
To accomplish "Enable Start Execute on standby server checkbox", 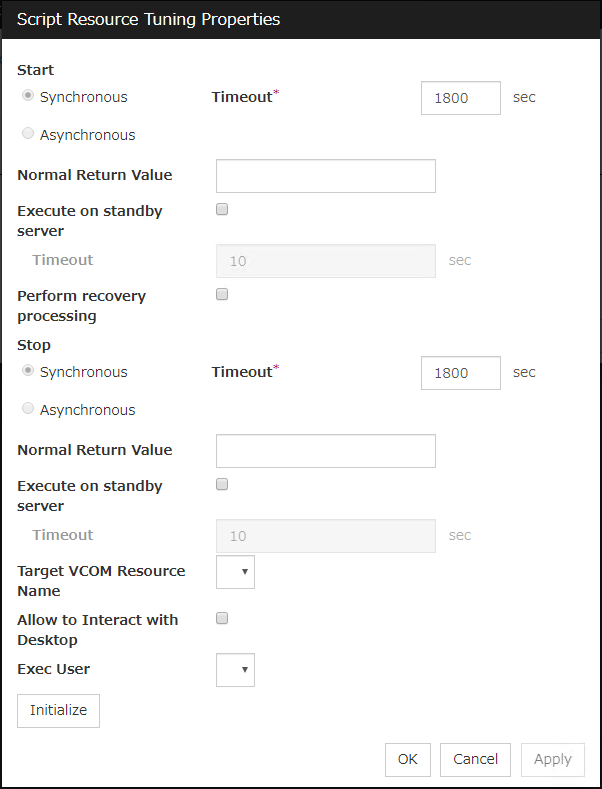I will point(223,210).
